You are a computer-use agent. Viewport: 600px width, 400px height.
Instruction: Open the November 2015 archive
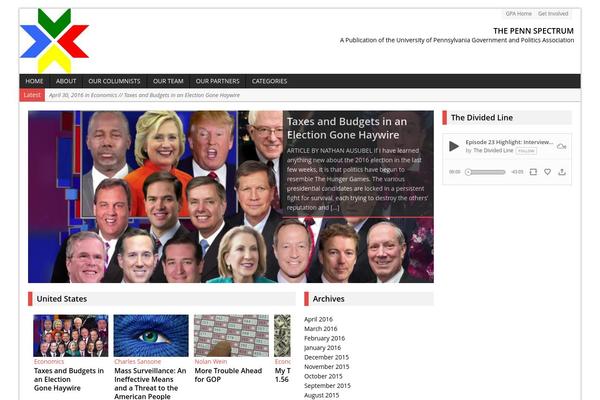tap(327, 367)
